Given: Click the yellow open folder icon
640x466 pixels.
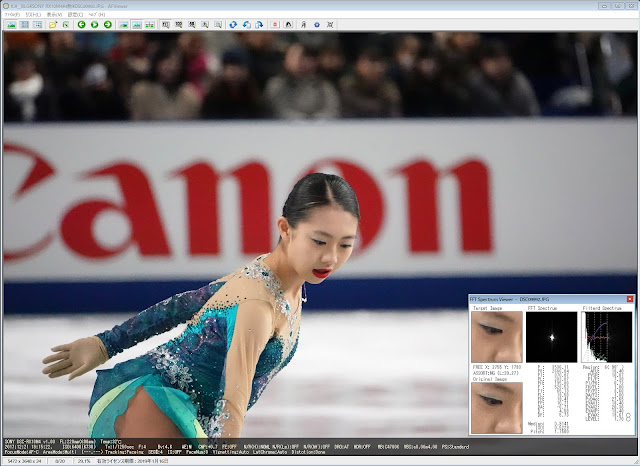Looking at the screenshot, I should point(53,25).
